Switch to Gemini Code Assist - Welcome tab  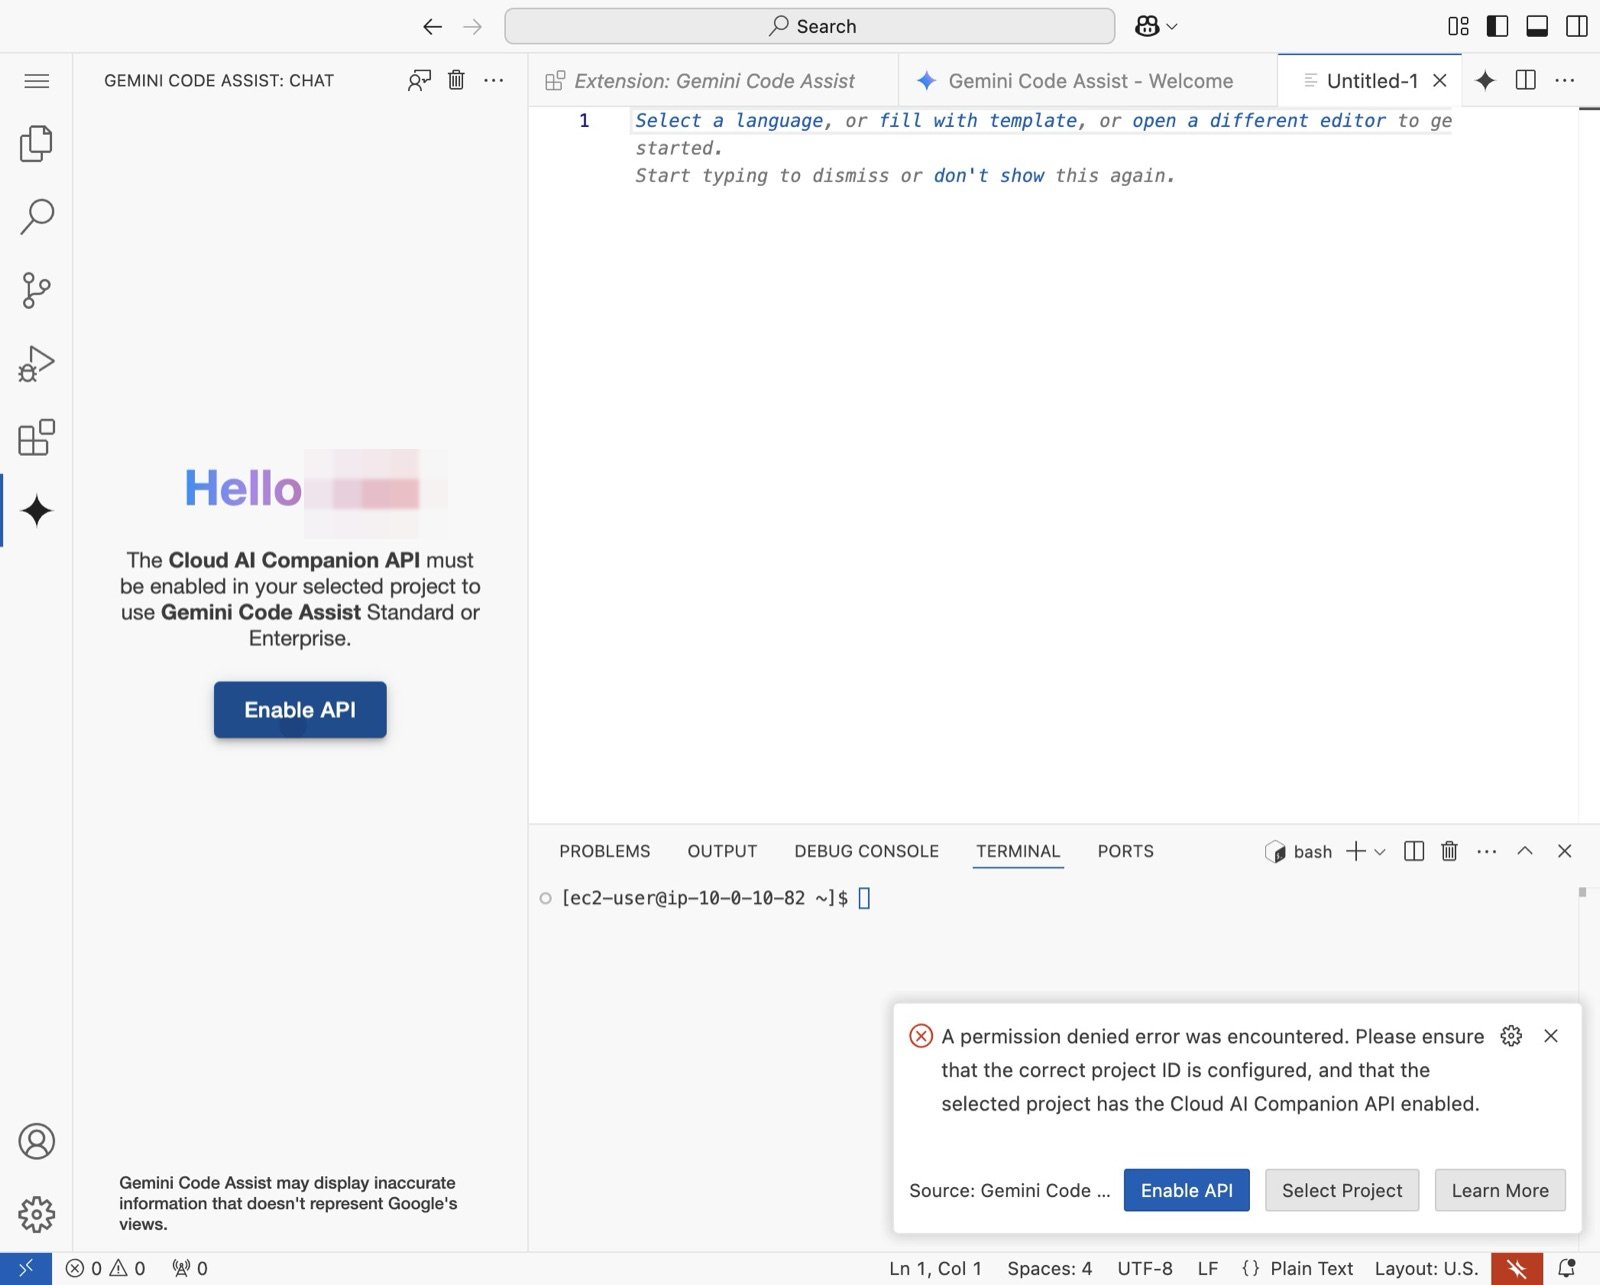tap(1087, 81)
